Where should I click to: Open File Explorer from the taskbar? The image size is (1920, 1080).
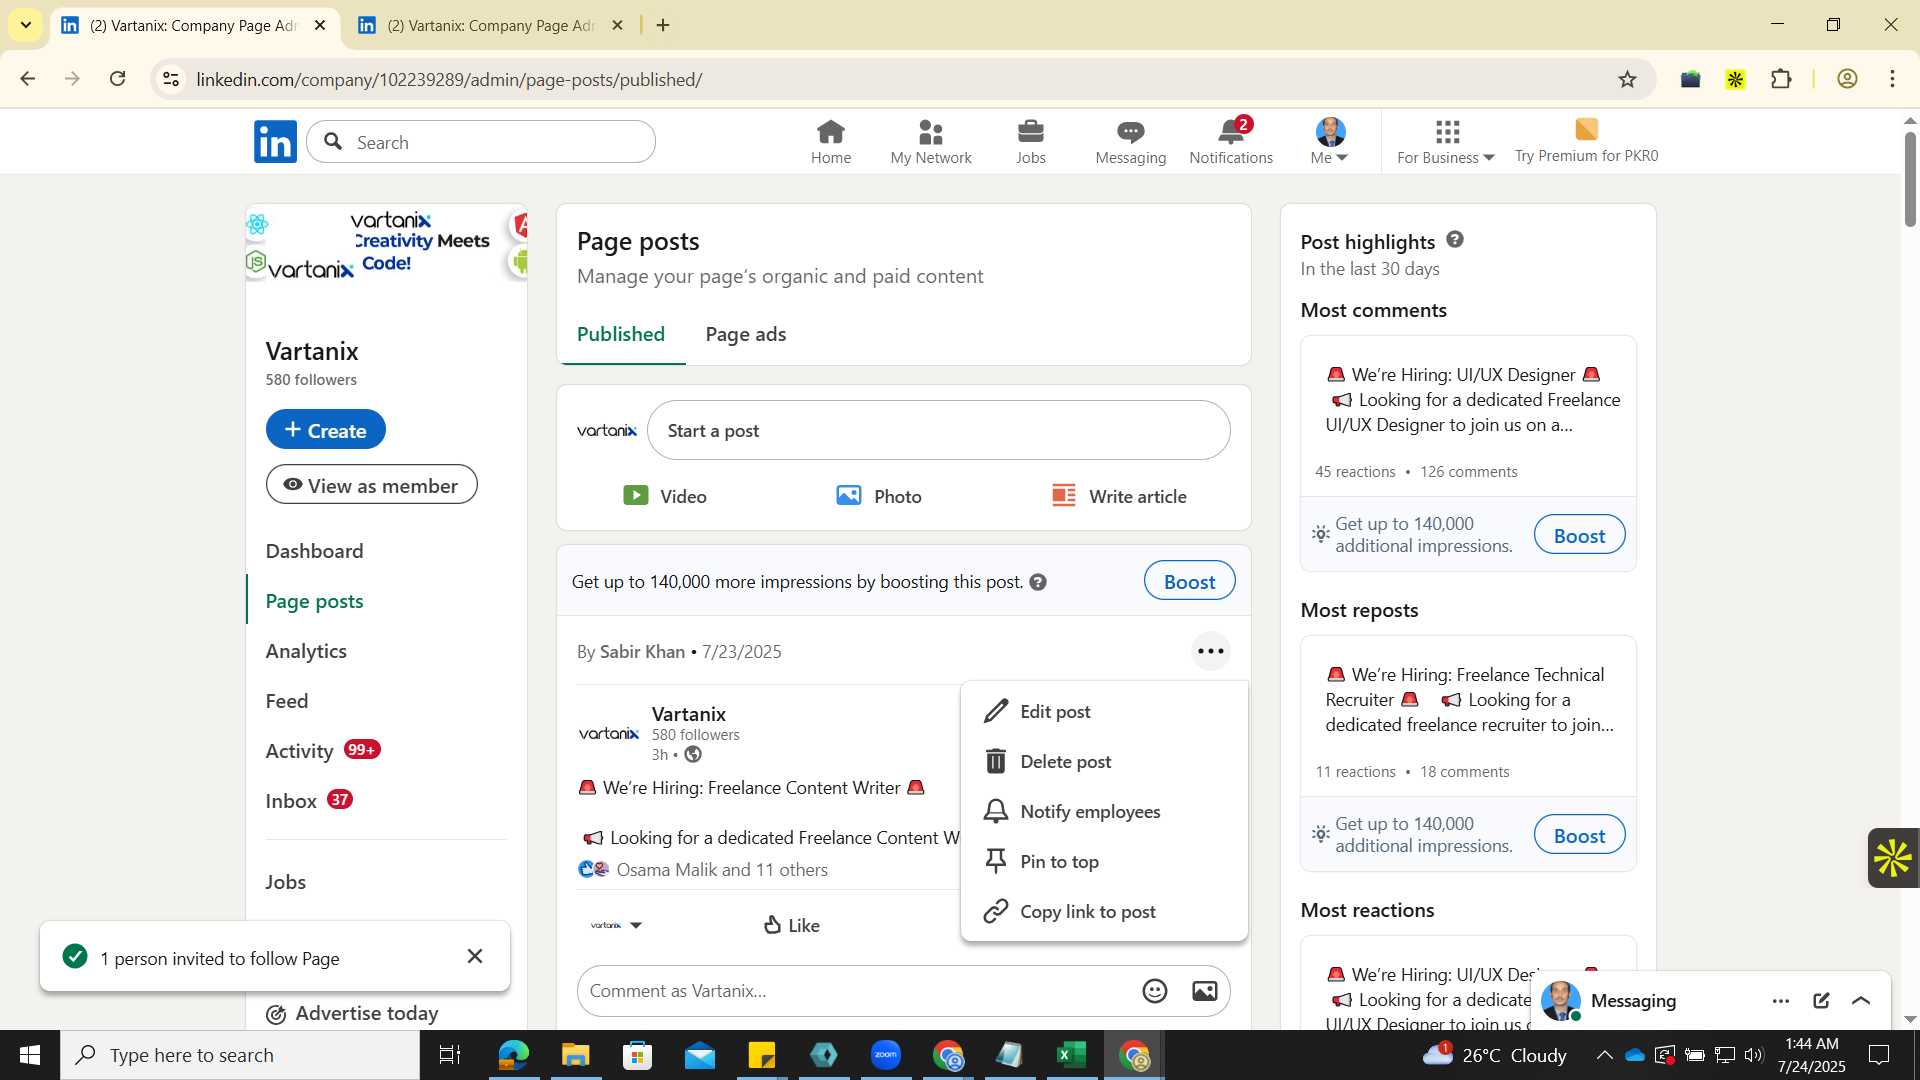tap(576, 1055)
